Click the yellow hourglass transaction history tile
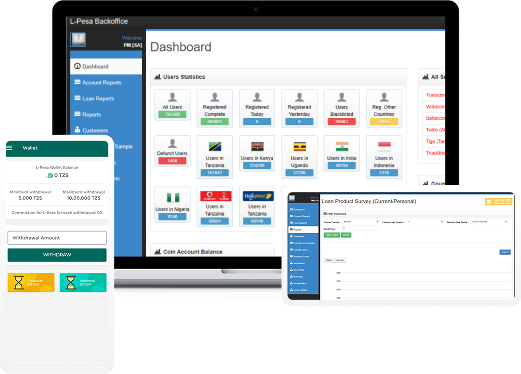Screen dimensions: 521x374 (x=31, y=282)
